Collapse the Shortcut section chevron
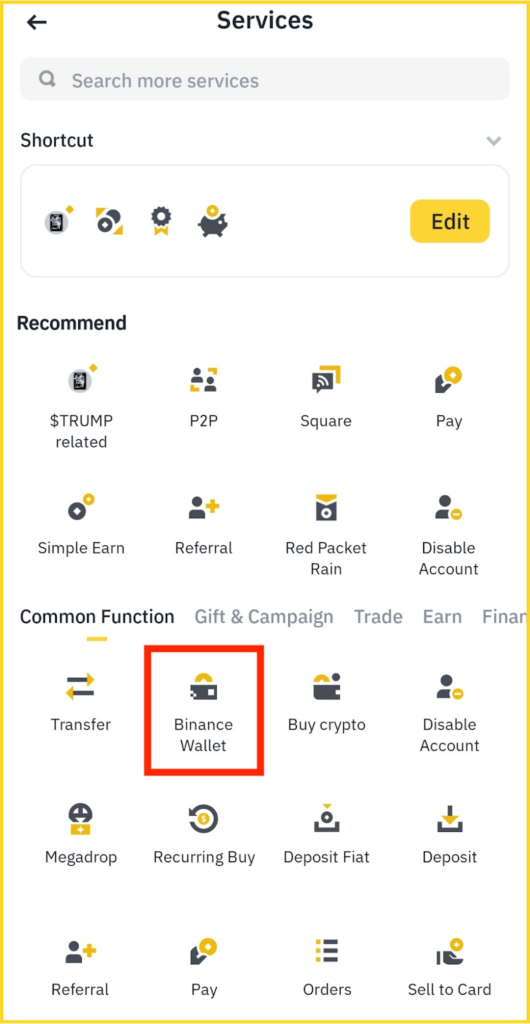This screenshot has width=530, height=1024. pyautogui.click(x=494, y=140)
